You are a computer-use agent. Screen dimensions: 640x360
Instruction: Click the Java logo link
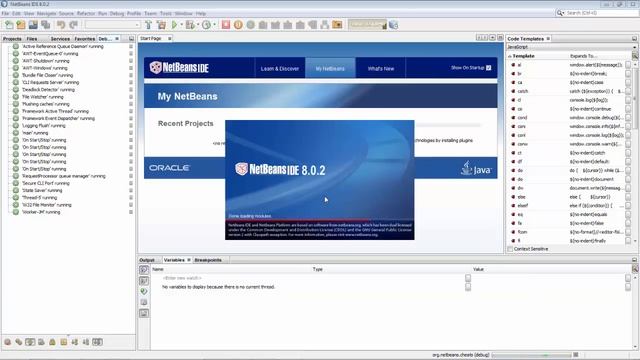(x=476, y=168)
